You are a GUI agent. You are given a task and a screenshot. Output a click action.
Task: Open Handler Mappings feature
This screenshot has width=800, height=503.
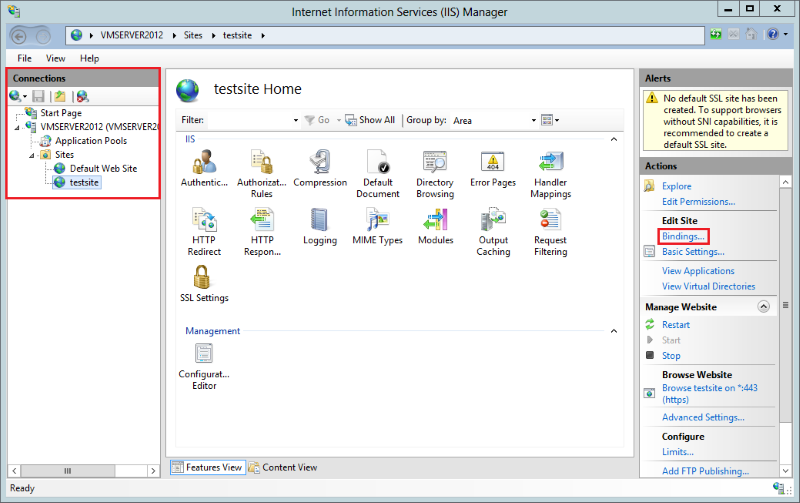pyautogui.click(x=551, y=173)
